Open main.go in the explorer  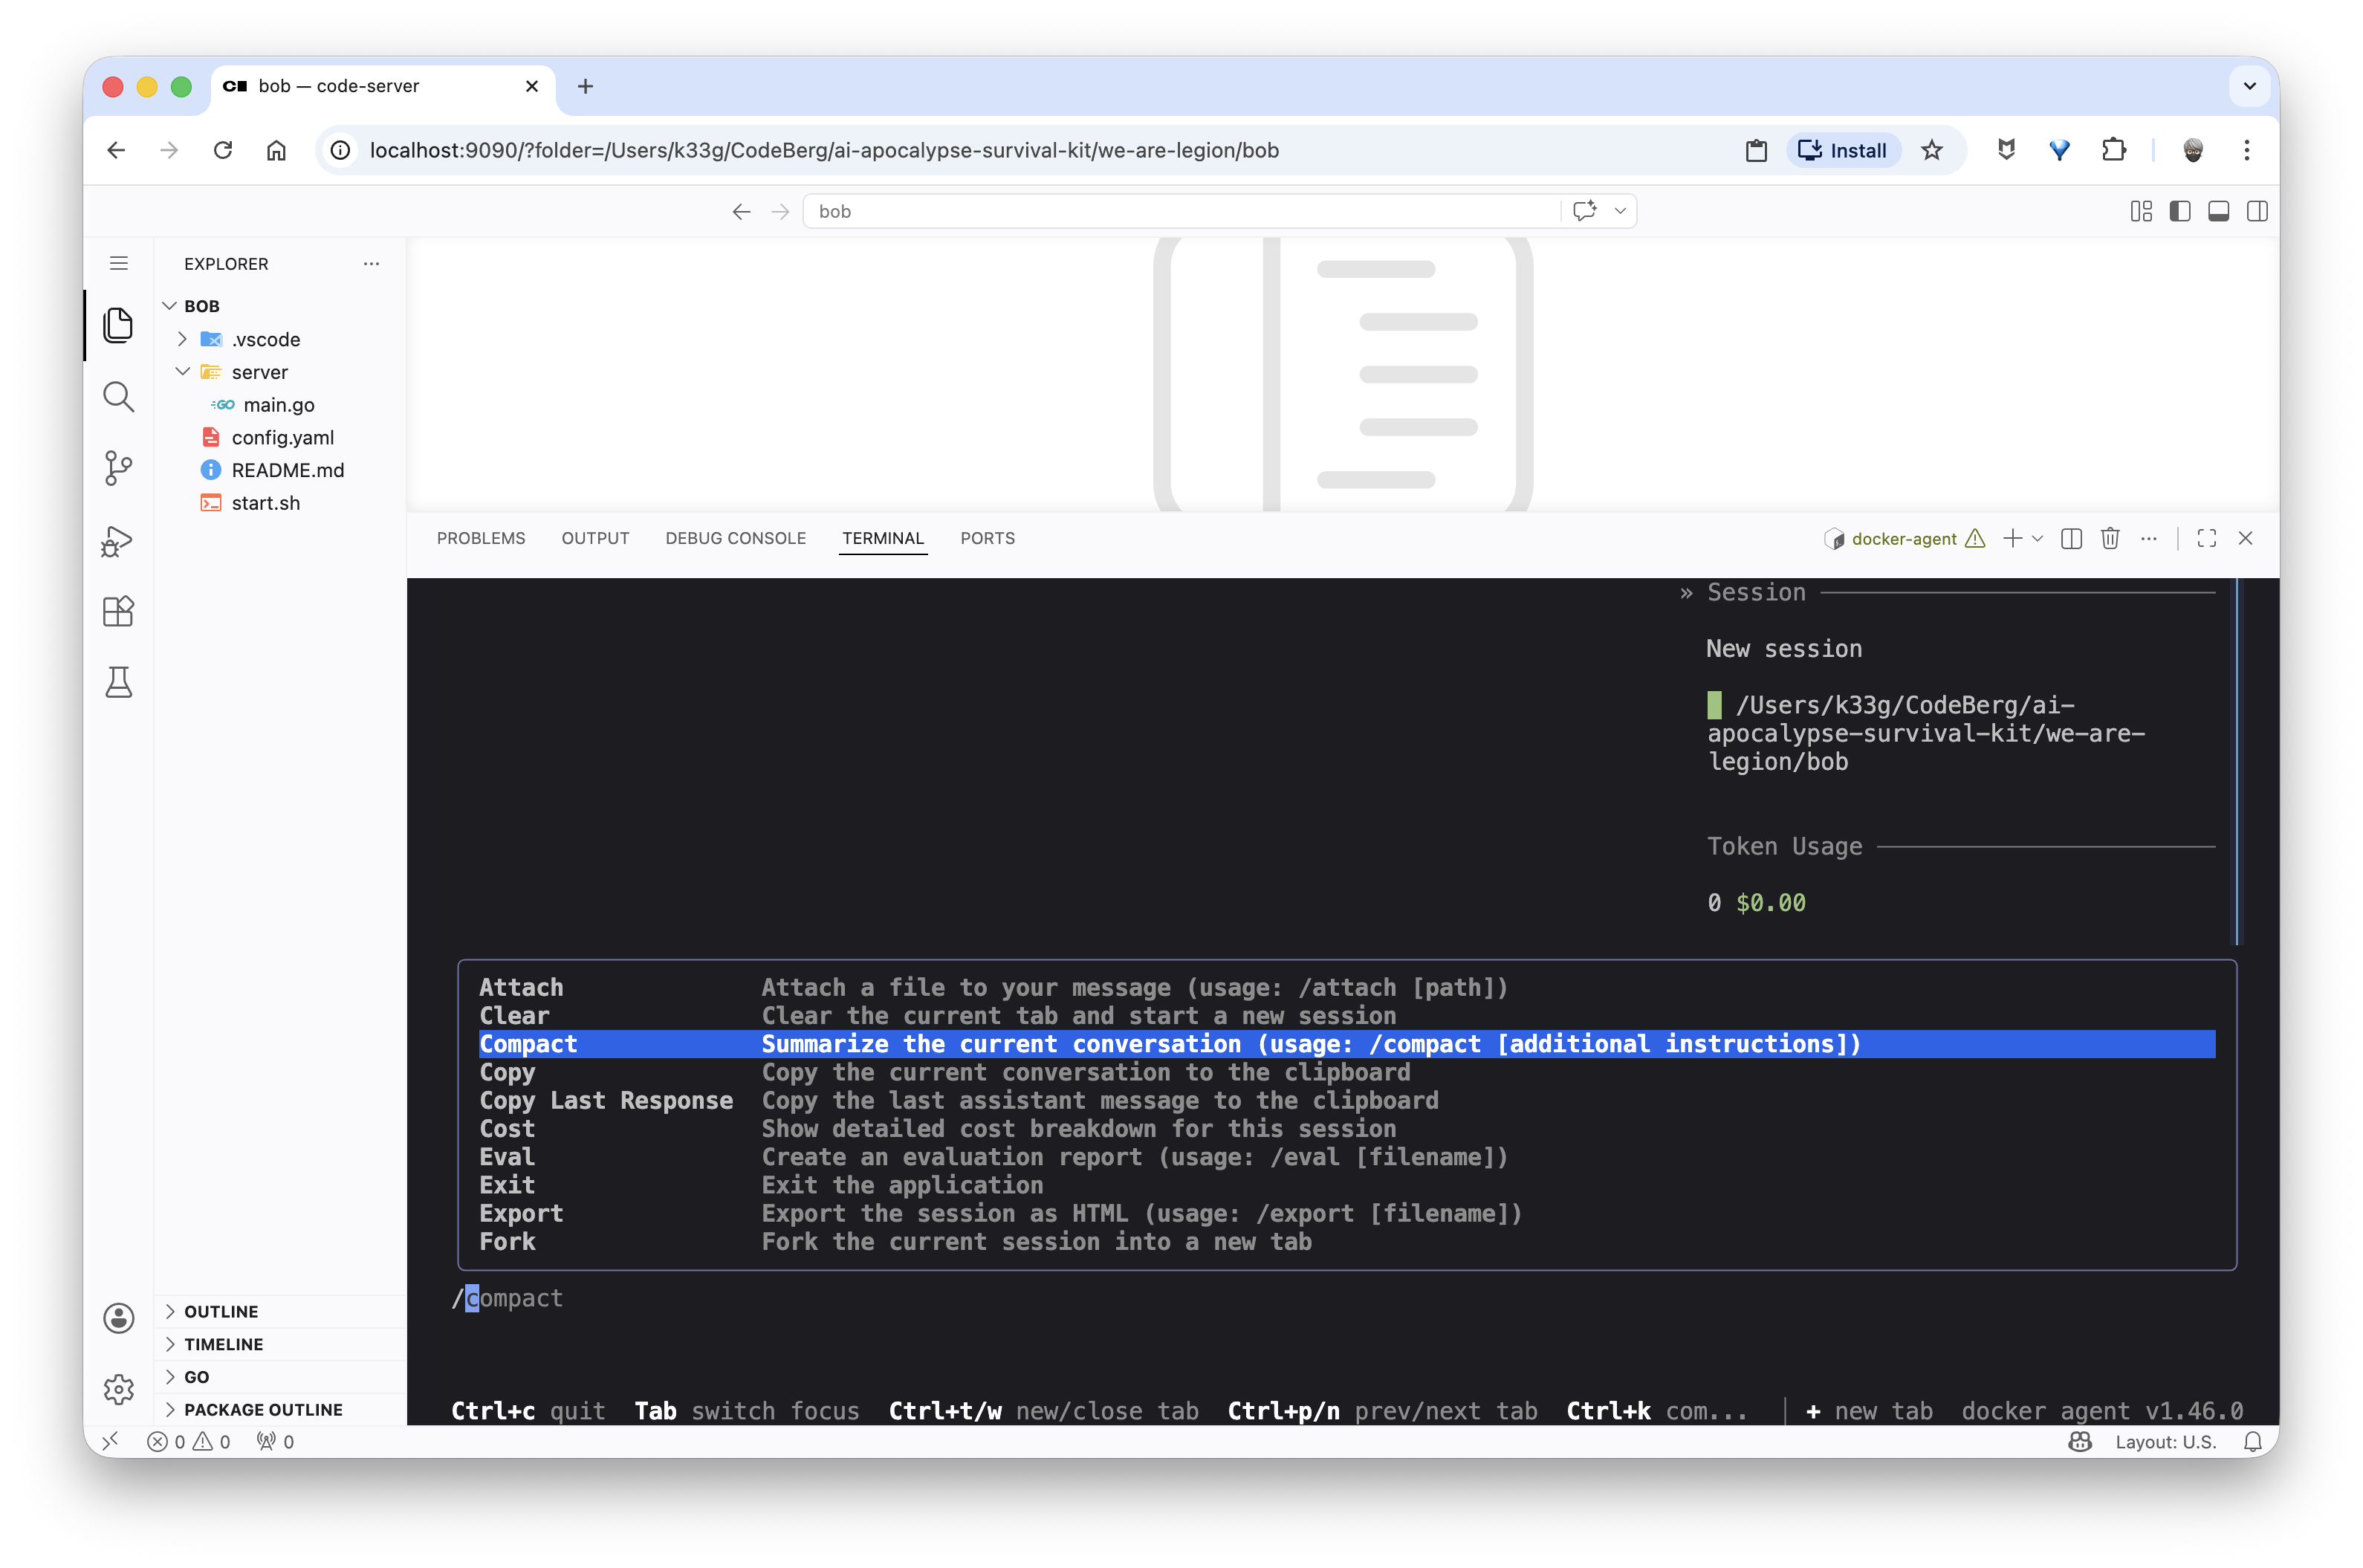tap(278, 405)
